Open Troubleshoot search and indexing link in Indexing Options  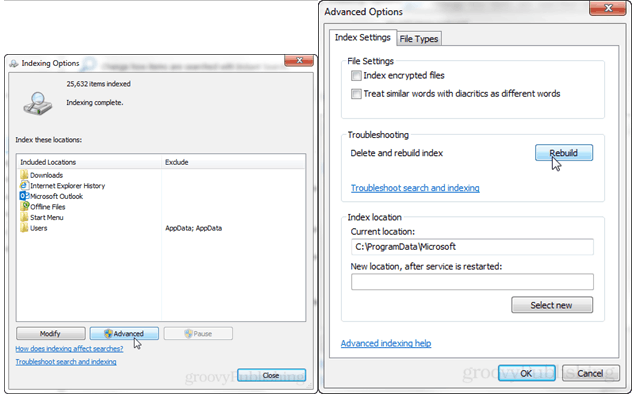point(66,361)
